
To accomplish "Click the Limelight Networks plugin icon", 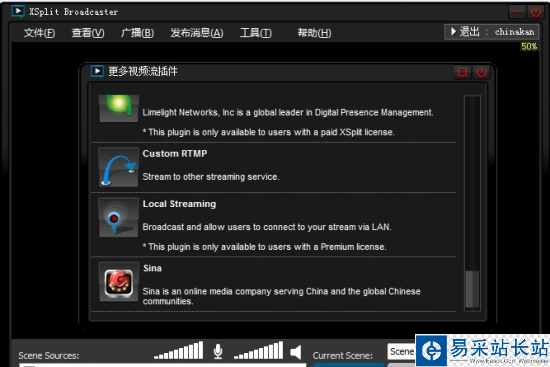I will 119,108.
